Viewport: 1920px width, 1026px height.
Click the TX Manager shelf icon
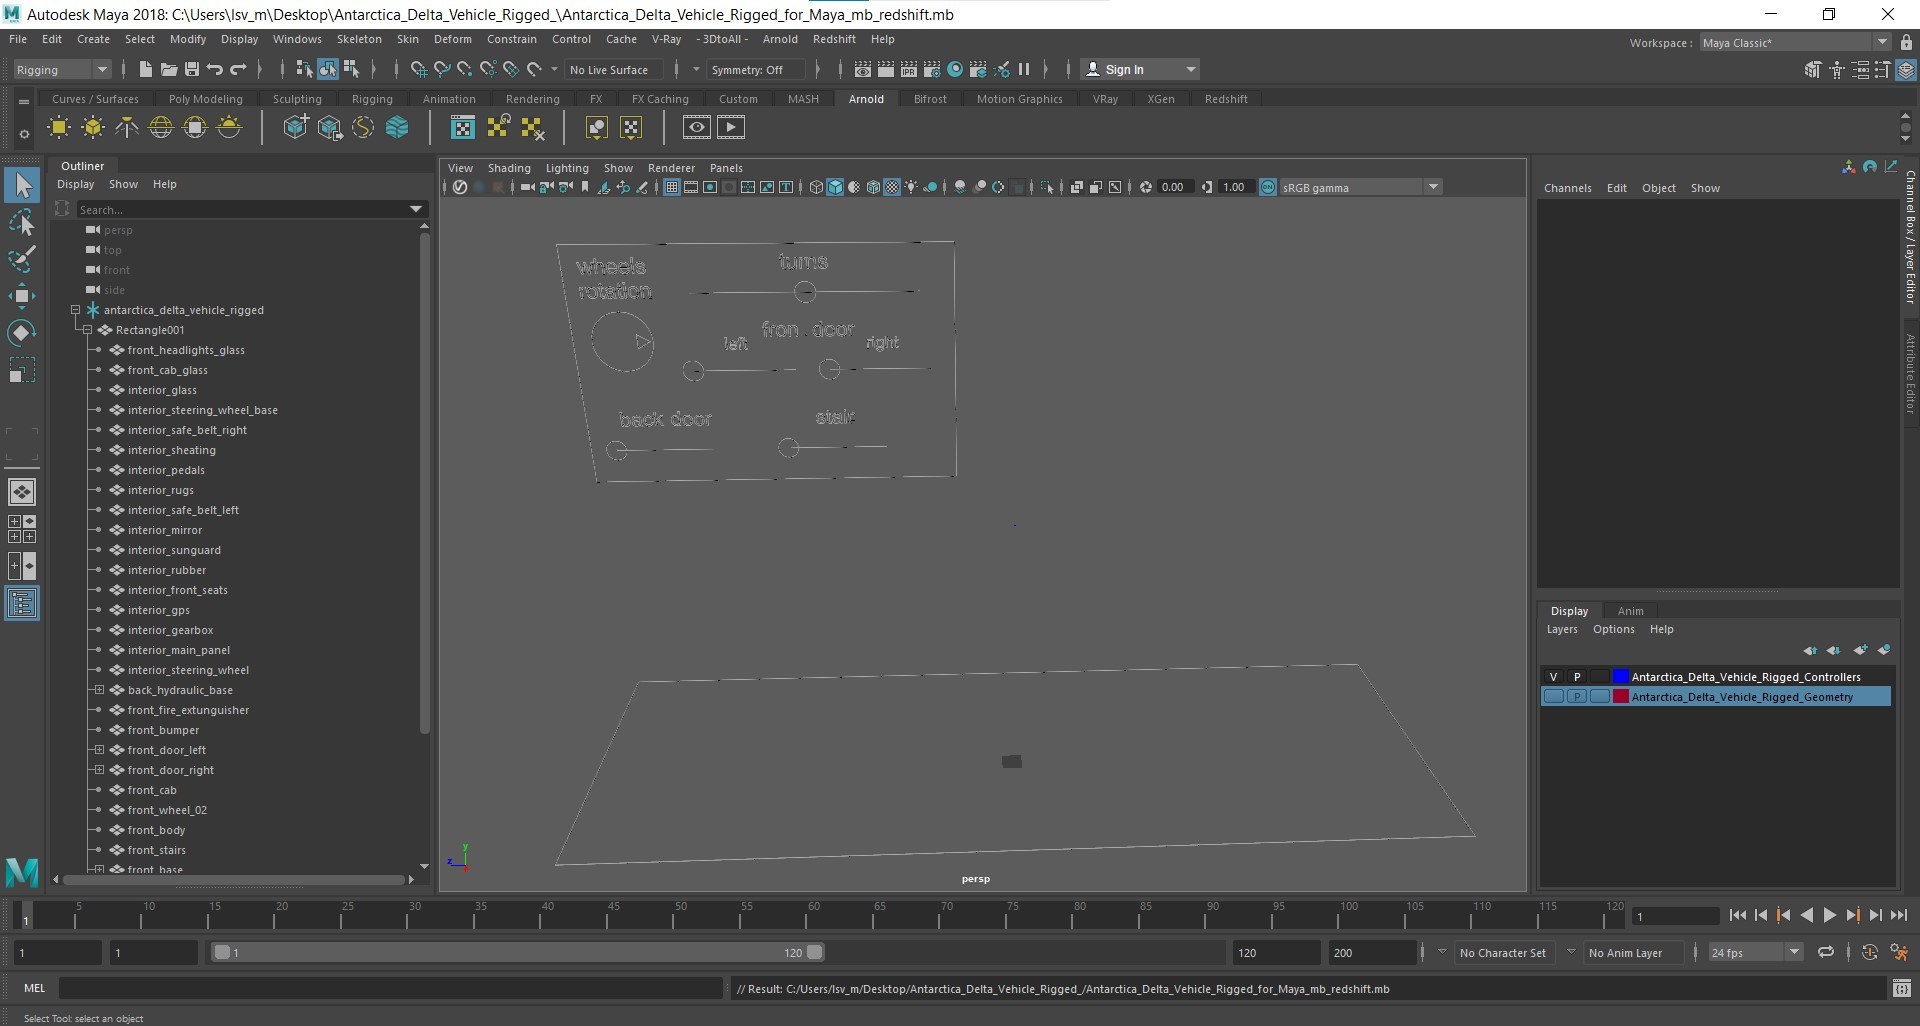tap(463, 128)
